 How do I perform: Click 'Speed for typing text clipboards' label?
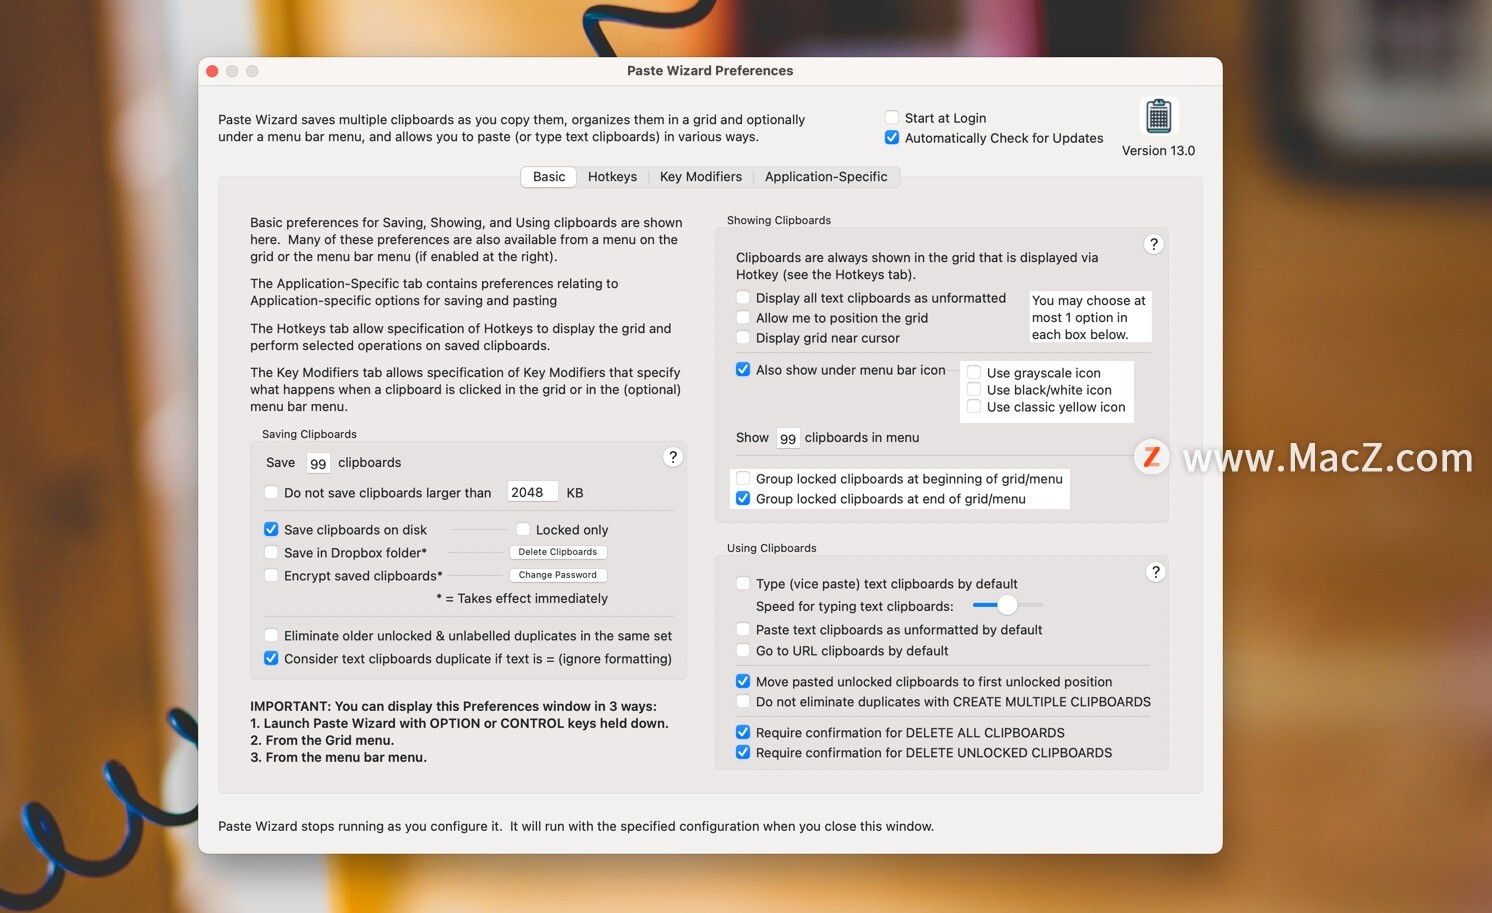point(855,606)
